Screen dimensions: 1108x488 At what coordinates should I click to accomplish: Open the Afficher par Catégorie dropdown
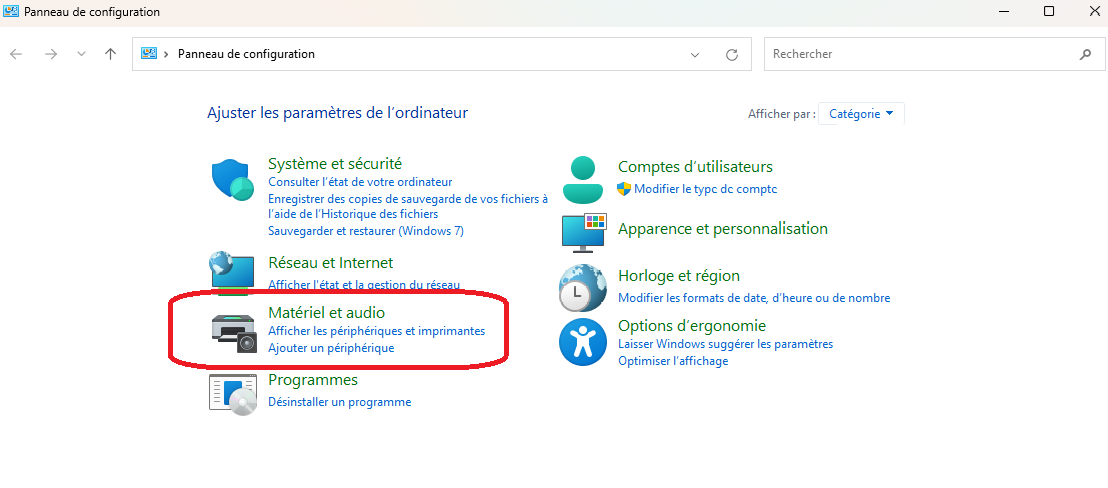click(x=861, y=114)
